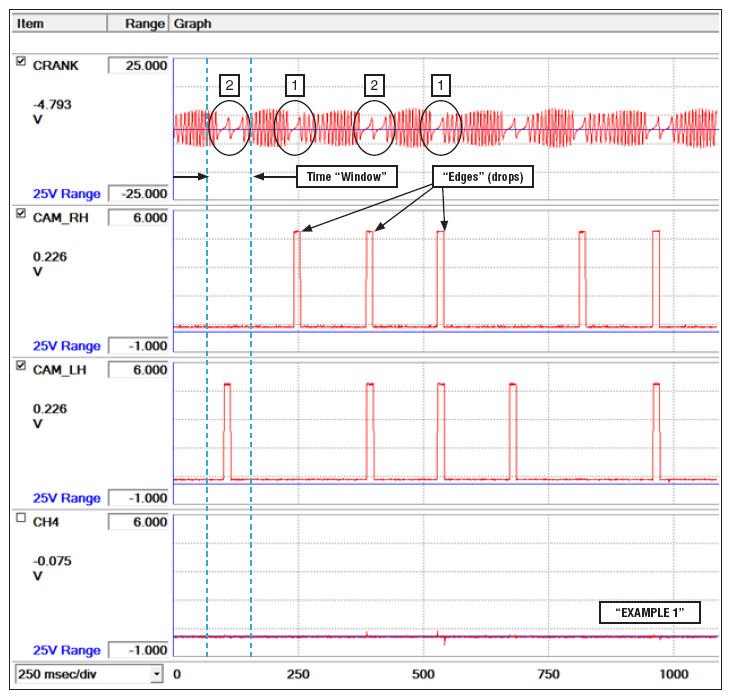Open the 250 msec/div time base dropdown
731x699 pixels.
[x=155, y=675]
